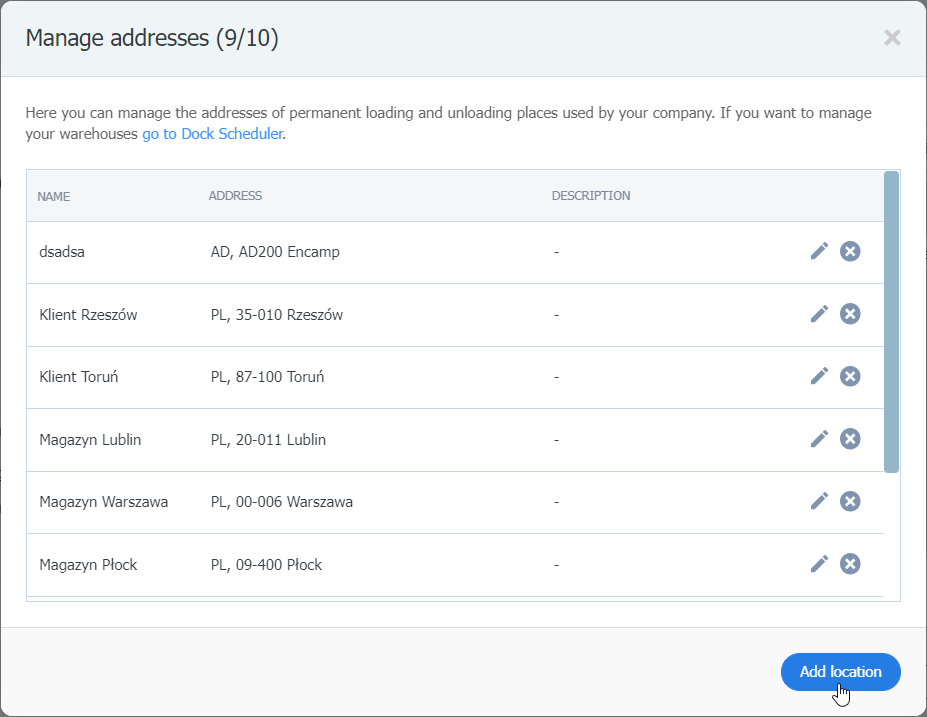Remove the Magazyn Lublin address

tap(850, 439)
